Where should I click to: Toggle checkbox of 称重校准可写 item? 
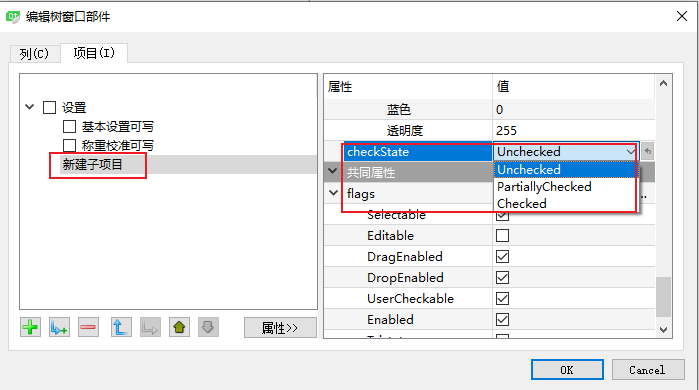coord(69,145)
